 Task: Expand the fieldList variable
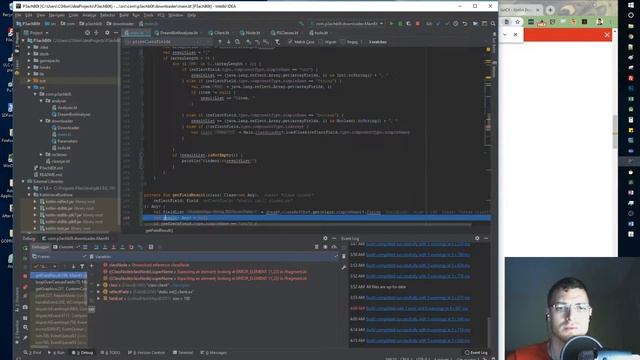(x=98, y=298)
